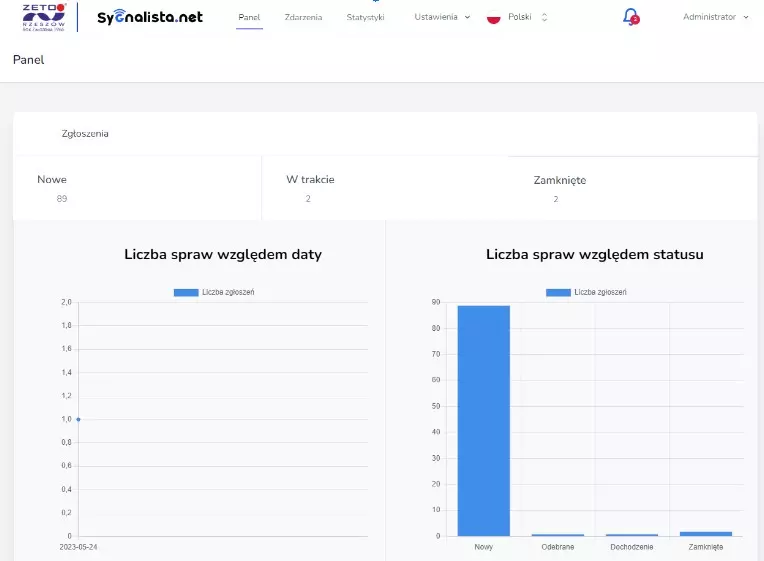Go to the Statystyki page
The width and height of the screenshot is (764, 561).
[x=365, y=17]
